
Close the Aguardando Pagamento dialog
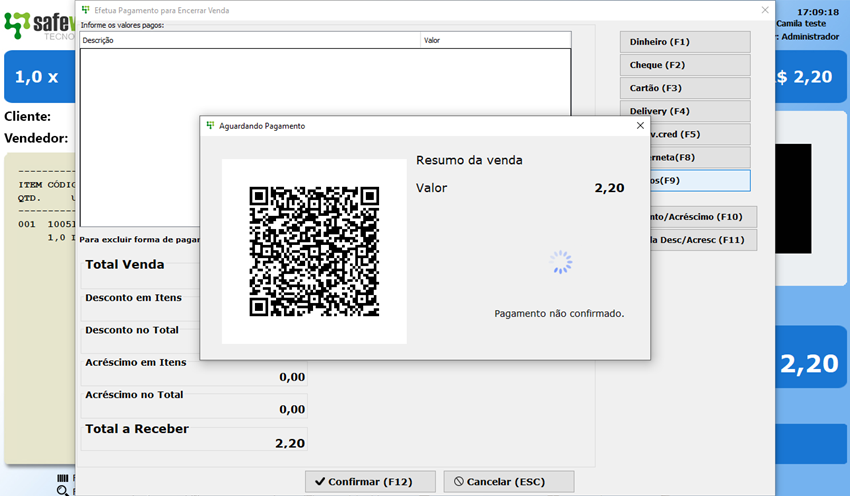pyautogui.click(x=640, y=126)
